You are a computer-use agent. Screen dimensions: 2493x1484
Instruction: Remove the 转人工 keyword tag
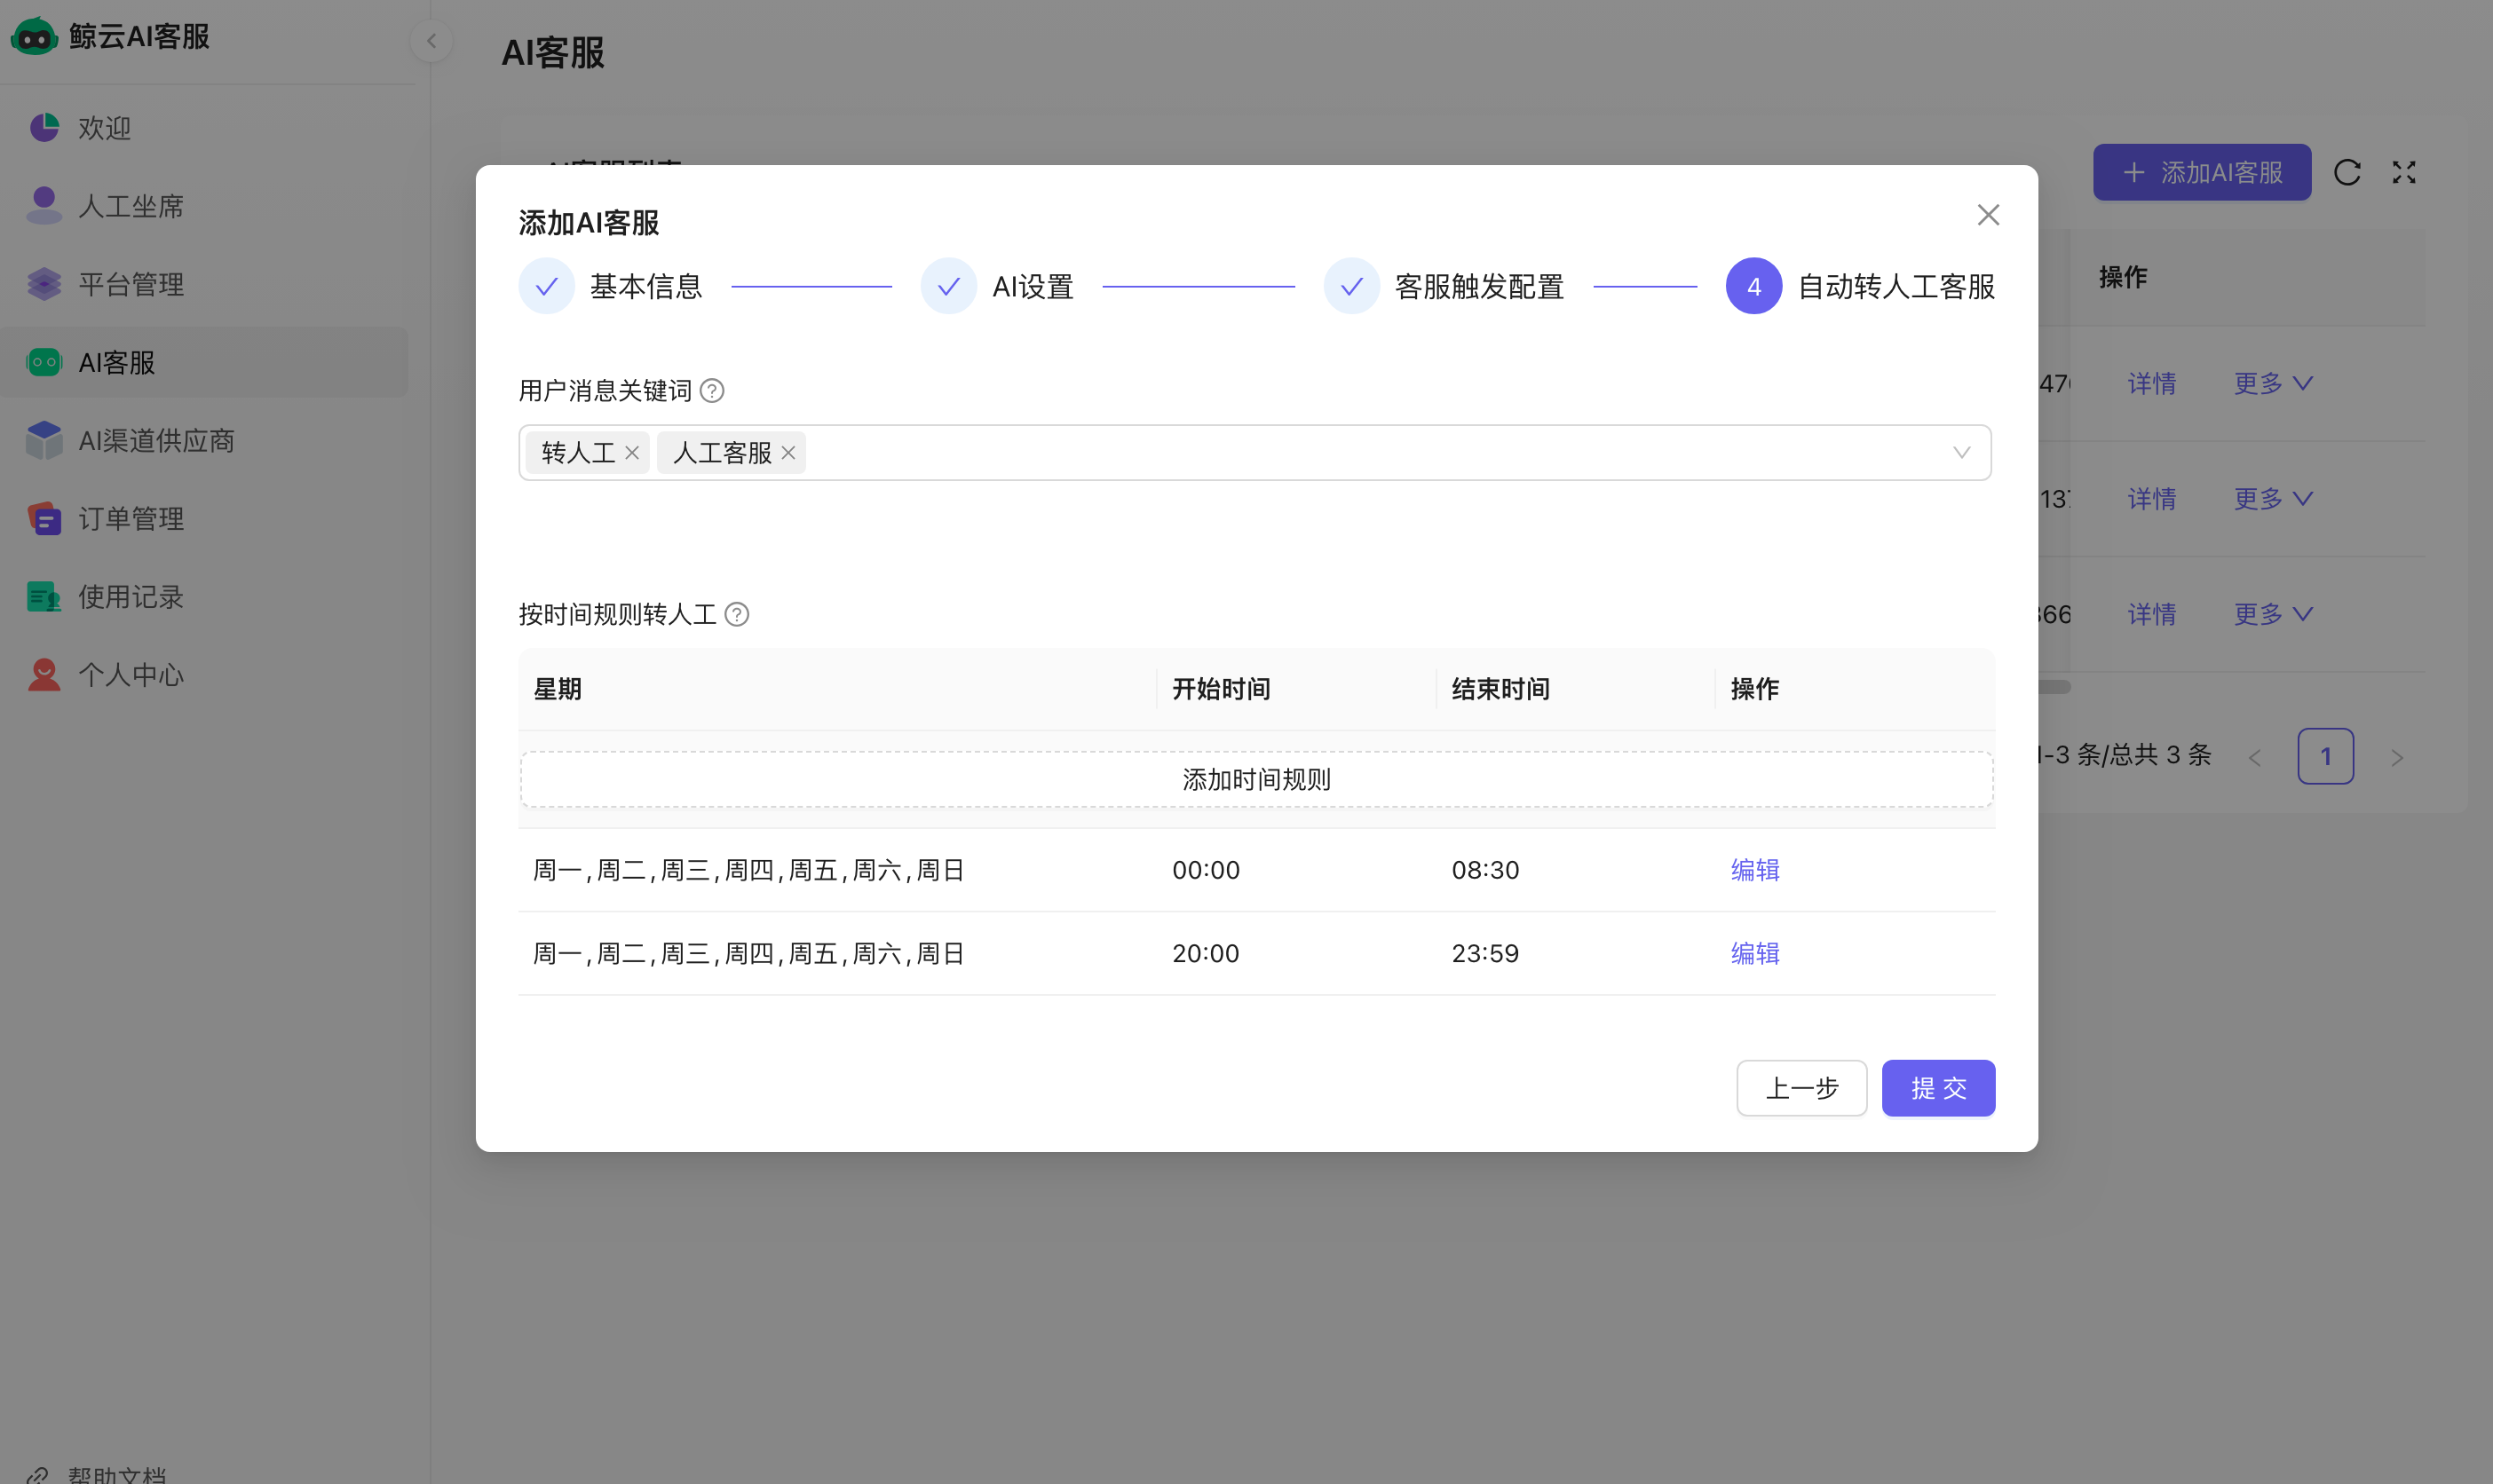pyautogui.click(x=632, y=453)
